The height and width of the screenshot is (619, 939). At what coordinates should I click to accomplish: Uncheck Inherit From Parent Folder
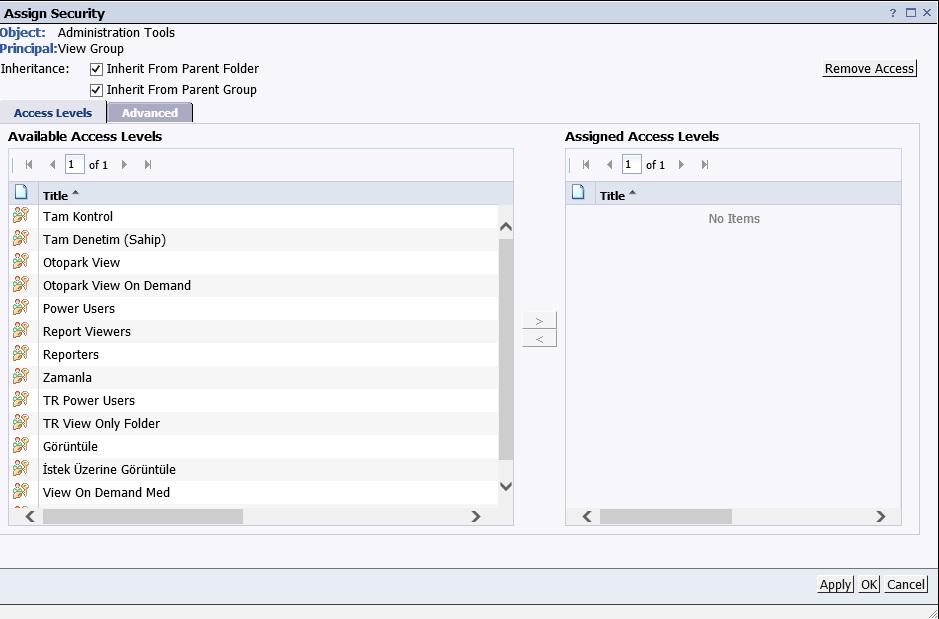tap(97, 70)
